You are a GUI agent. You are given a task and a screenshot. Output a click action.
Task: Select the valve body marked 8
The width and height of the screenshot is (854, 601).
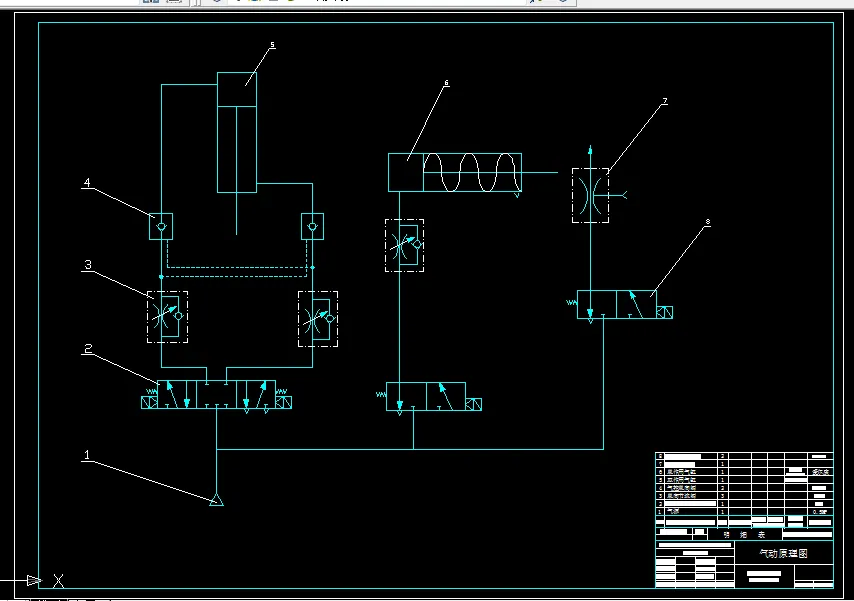[617, 305]
